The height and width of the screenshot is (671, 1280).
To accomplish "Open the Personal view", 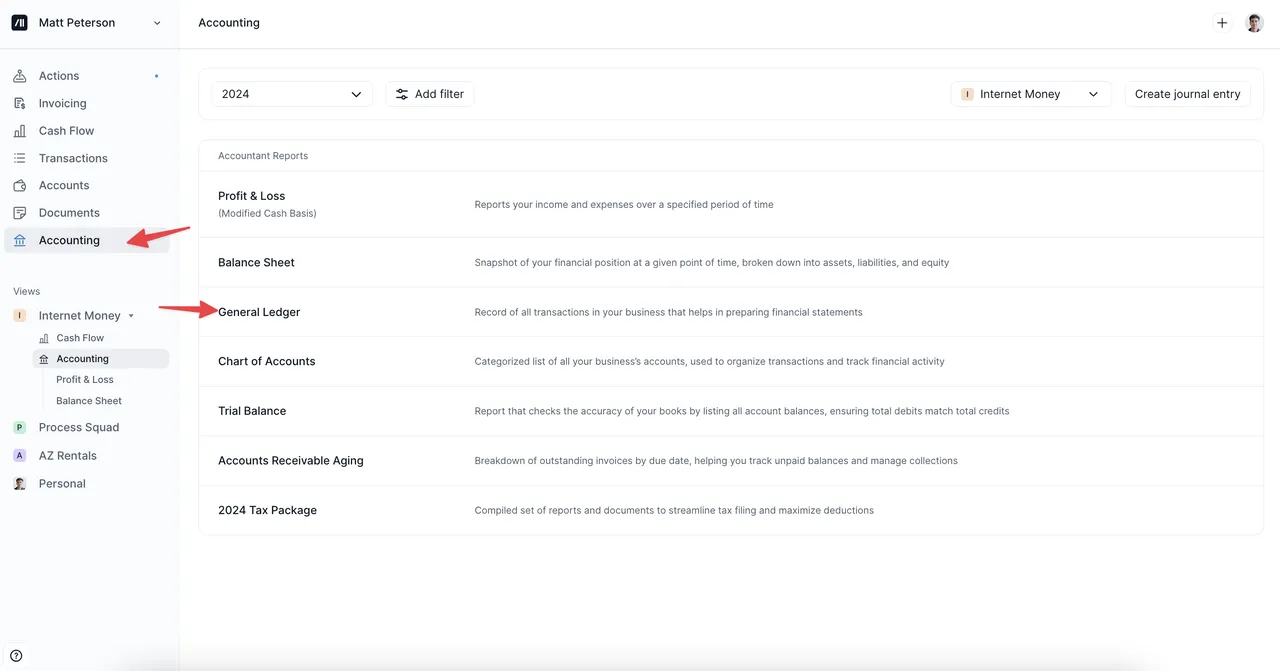I will (x=62, y=484).
